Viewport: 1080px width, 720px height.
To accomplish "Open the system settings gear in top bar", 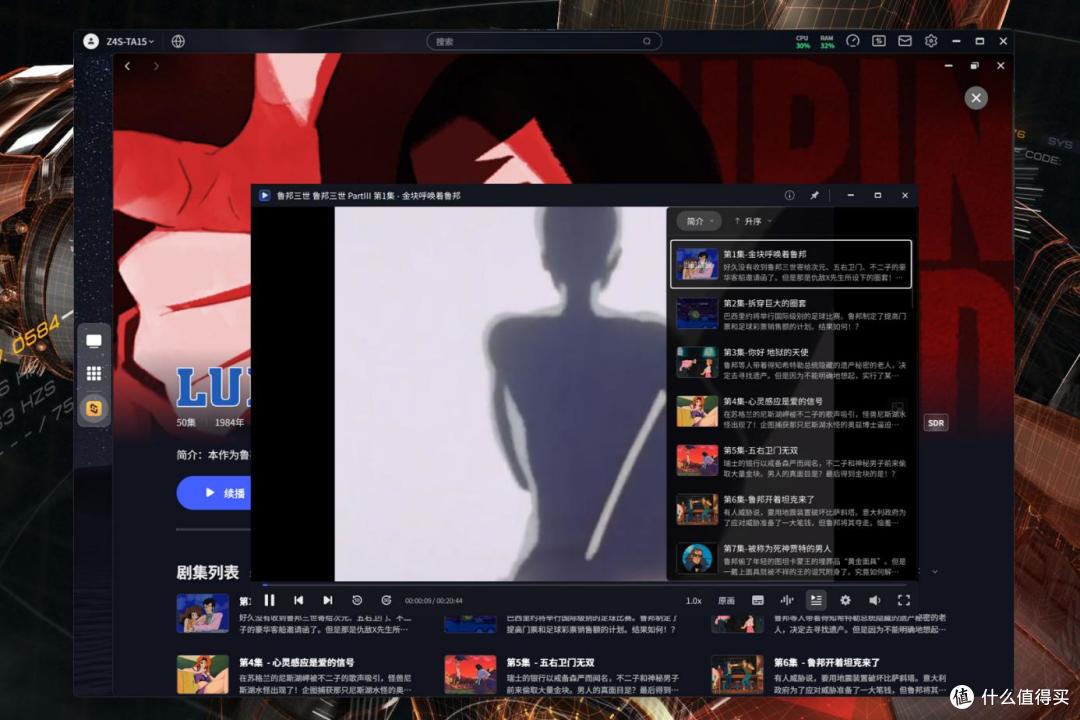I will pyautogui.click(x=931, y=41).
